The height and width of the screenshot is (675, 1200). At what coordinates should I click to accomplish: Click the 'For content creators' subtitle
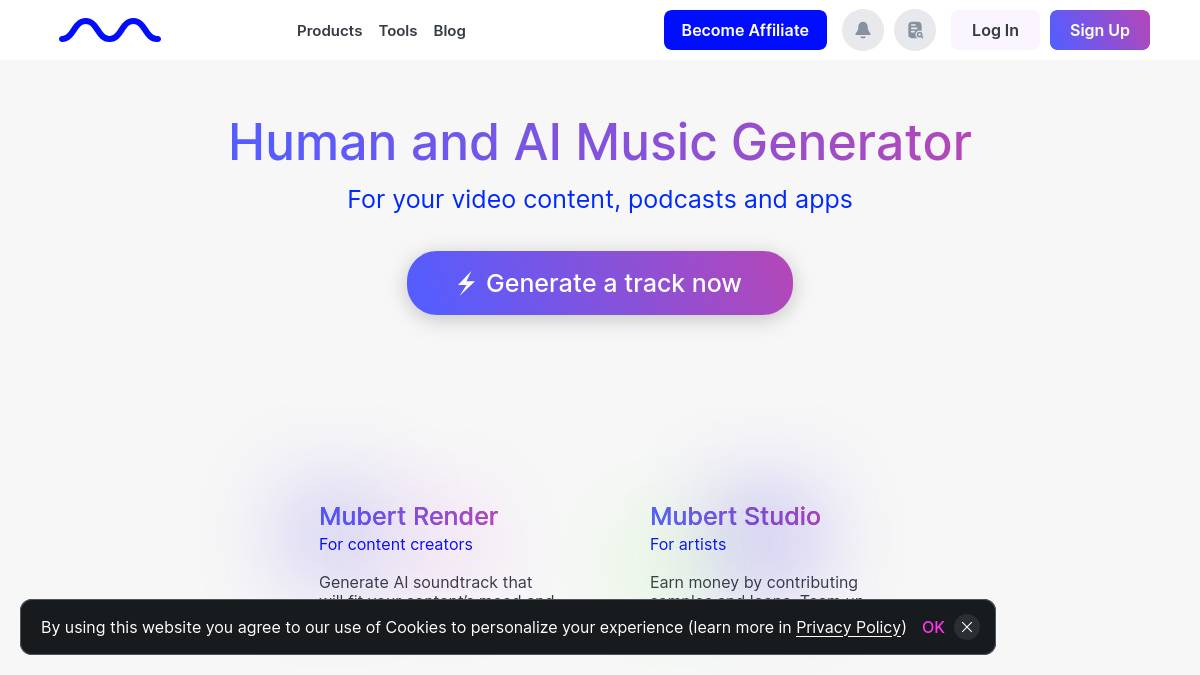point(395,544)
